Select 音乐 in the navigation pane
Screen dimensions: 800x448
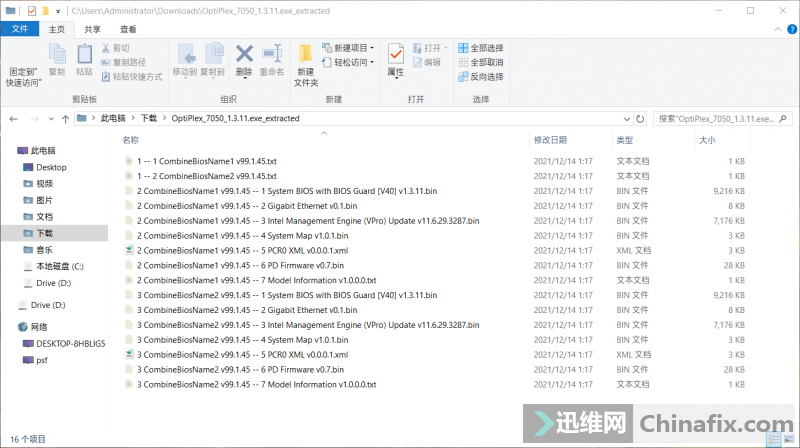pyautogui.click(x=44, y=250)
